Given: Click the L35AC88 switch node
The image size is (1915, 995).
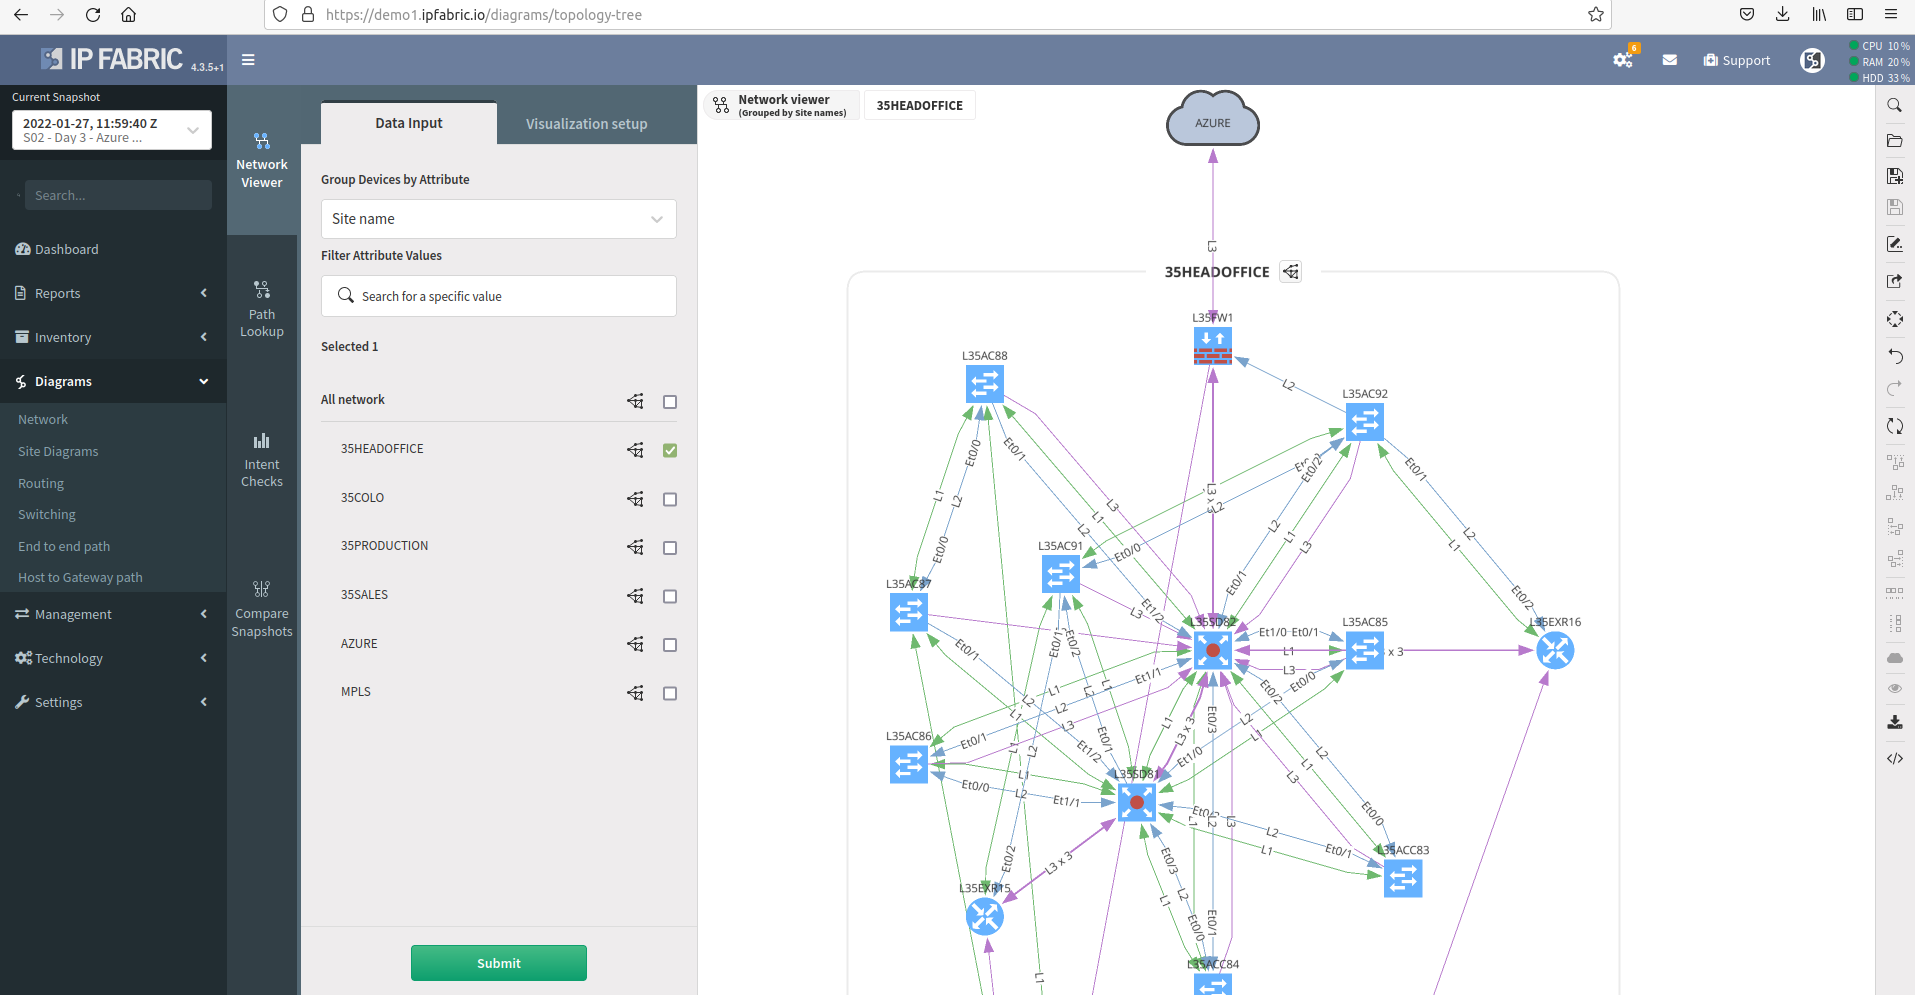Looking at the screenshot, I should [x=985, y=384].
